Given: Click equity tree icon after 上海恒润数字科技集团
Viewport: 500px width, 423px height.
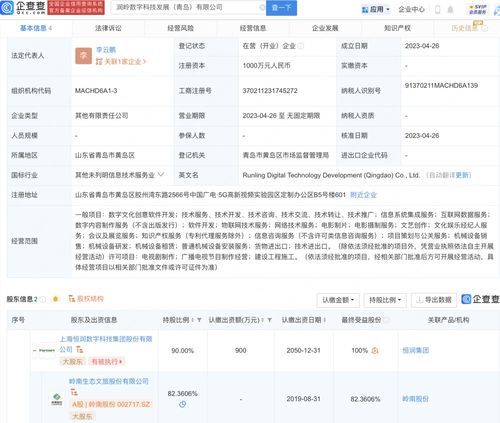Looking at the screenshot, I should [79, 350].
